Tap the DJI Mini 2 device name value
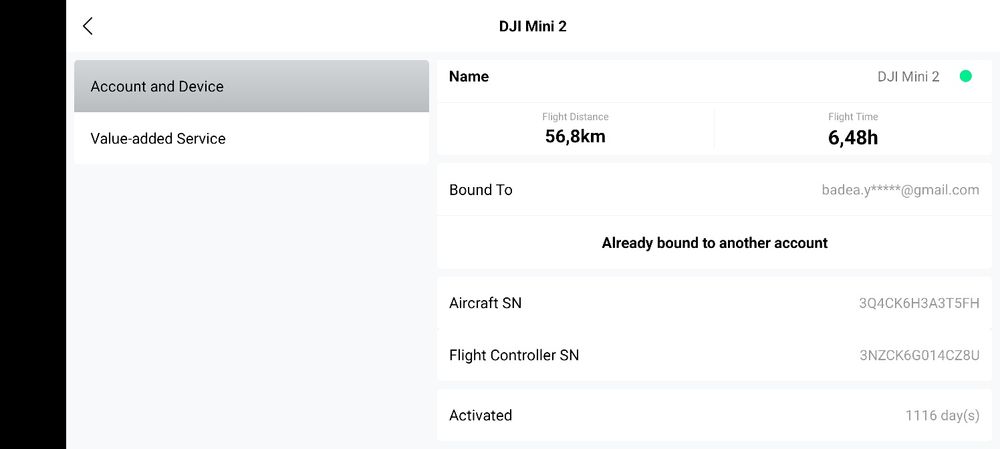 click(908, 77)
